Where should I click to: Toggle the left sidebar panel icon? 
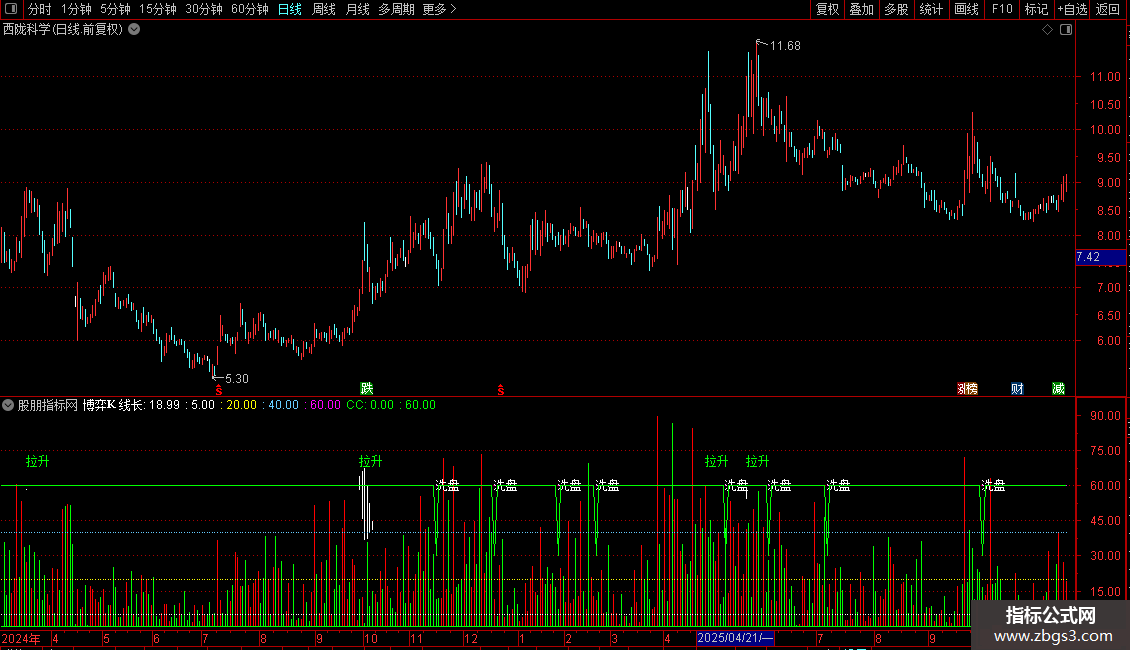tap(11, 9)
